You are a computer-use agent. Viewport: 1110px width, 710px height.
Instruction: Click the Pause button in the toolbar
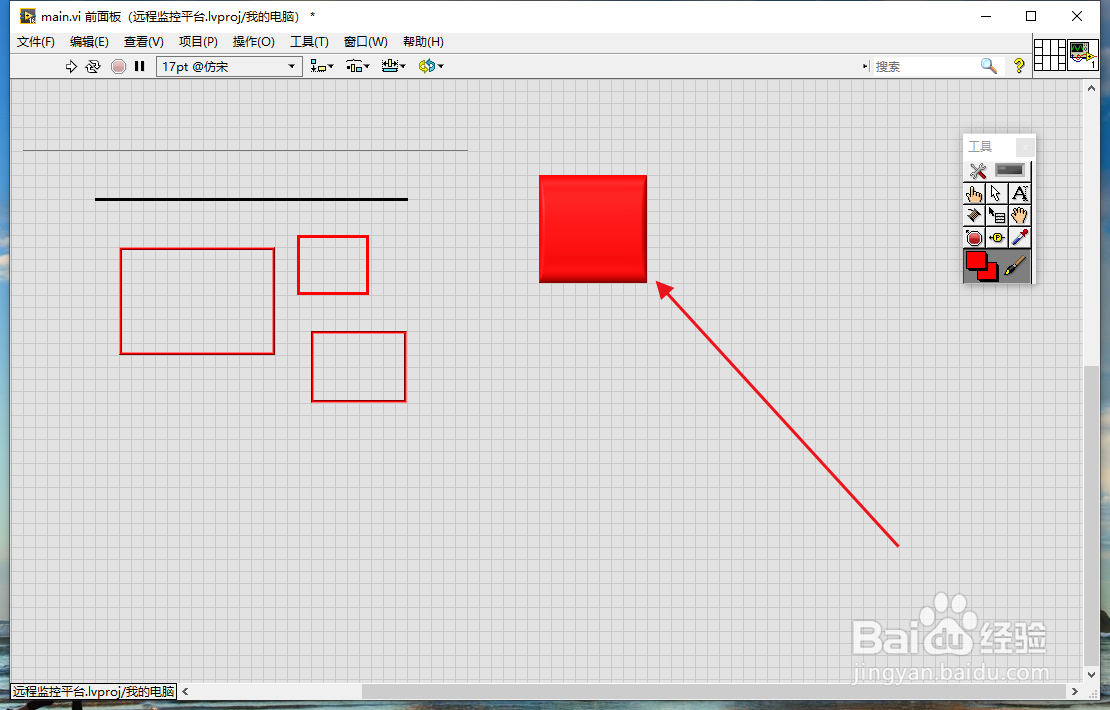[139, 67]
